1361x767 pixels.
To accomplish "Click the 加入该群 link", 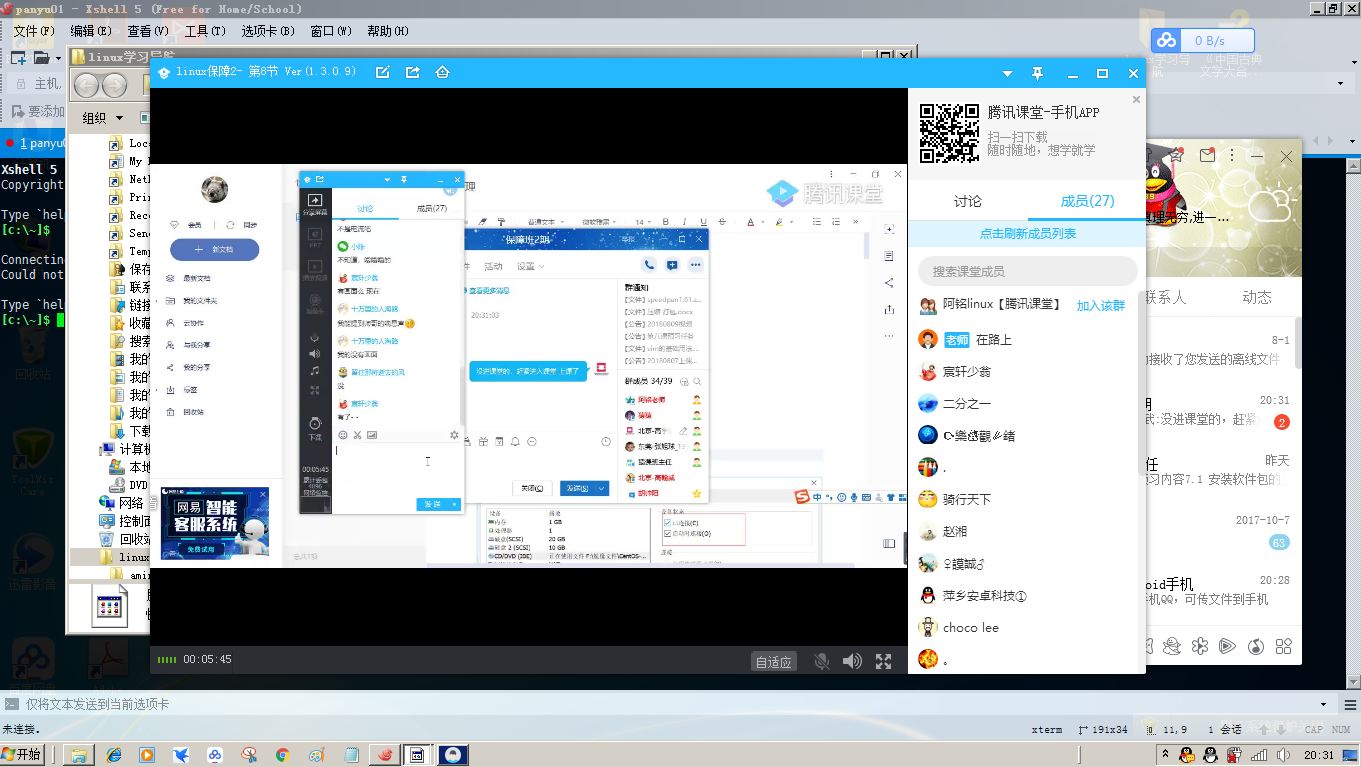I will coord(1100,306).
